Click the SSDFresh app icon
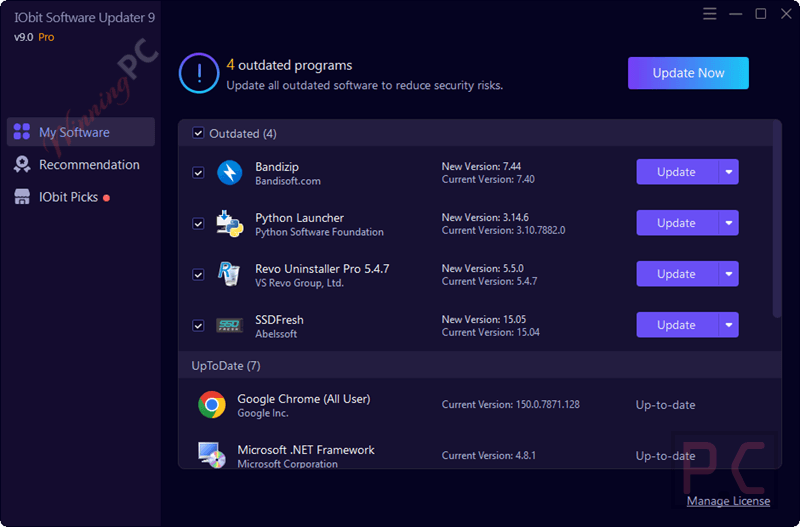Viewport: 800px width, 527px height. point(229,325)
